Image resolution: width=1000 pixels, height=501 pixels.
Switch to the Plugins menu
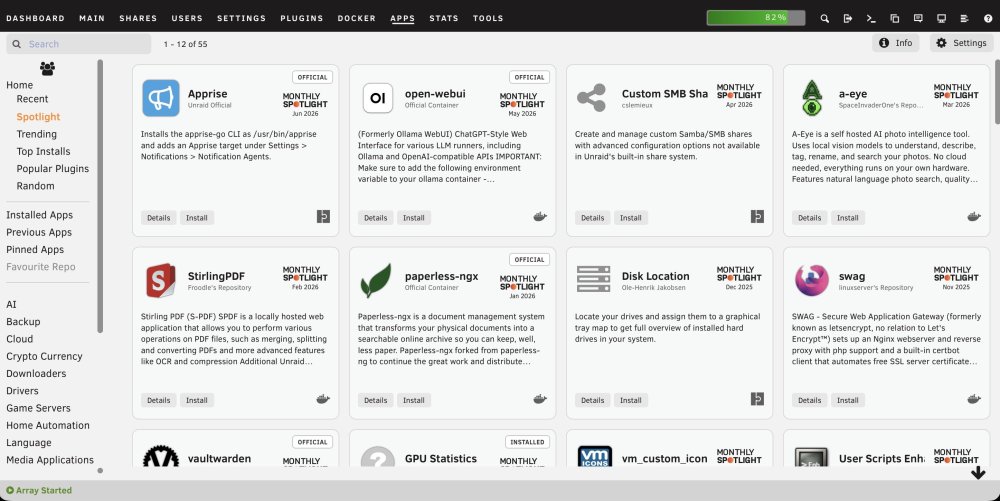(302, 18)
